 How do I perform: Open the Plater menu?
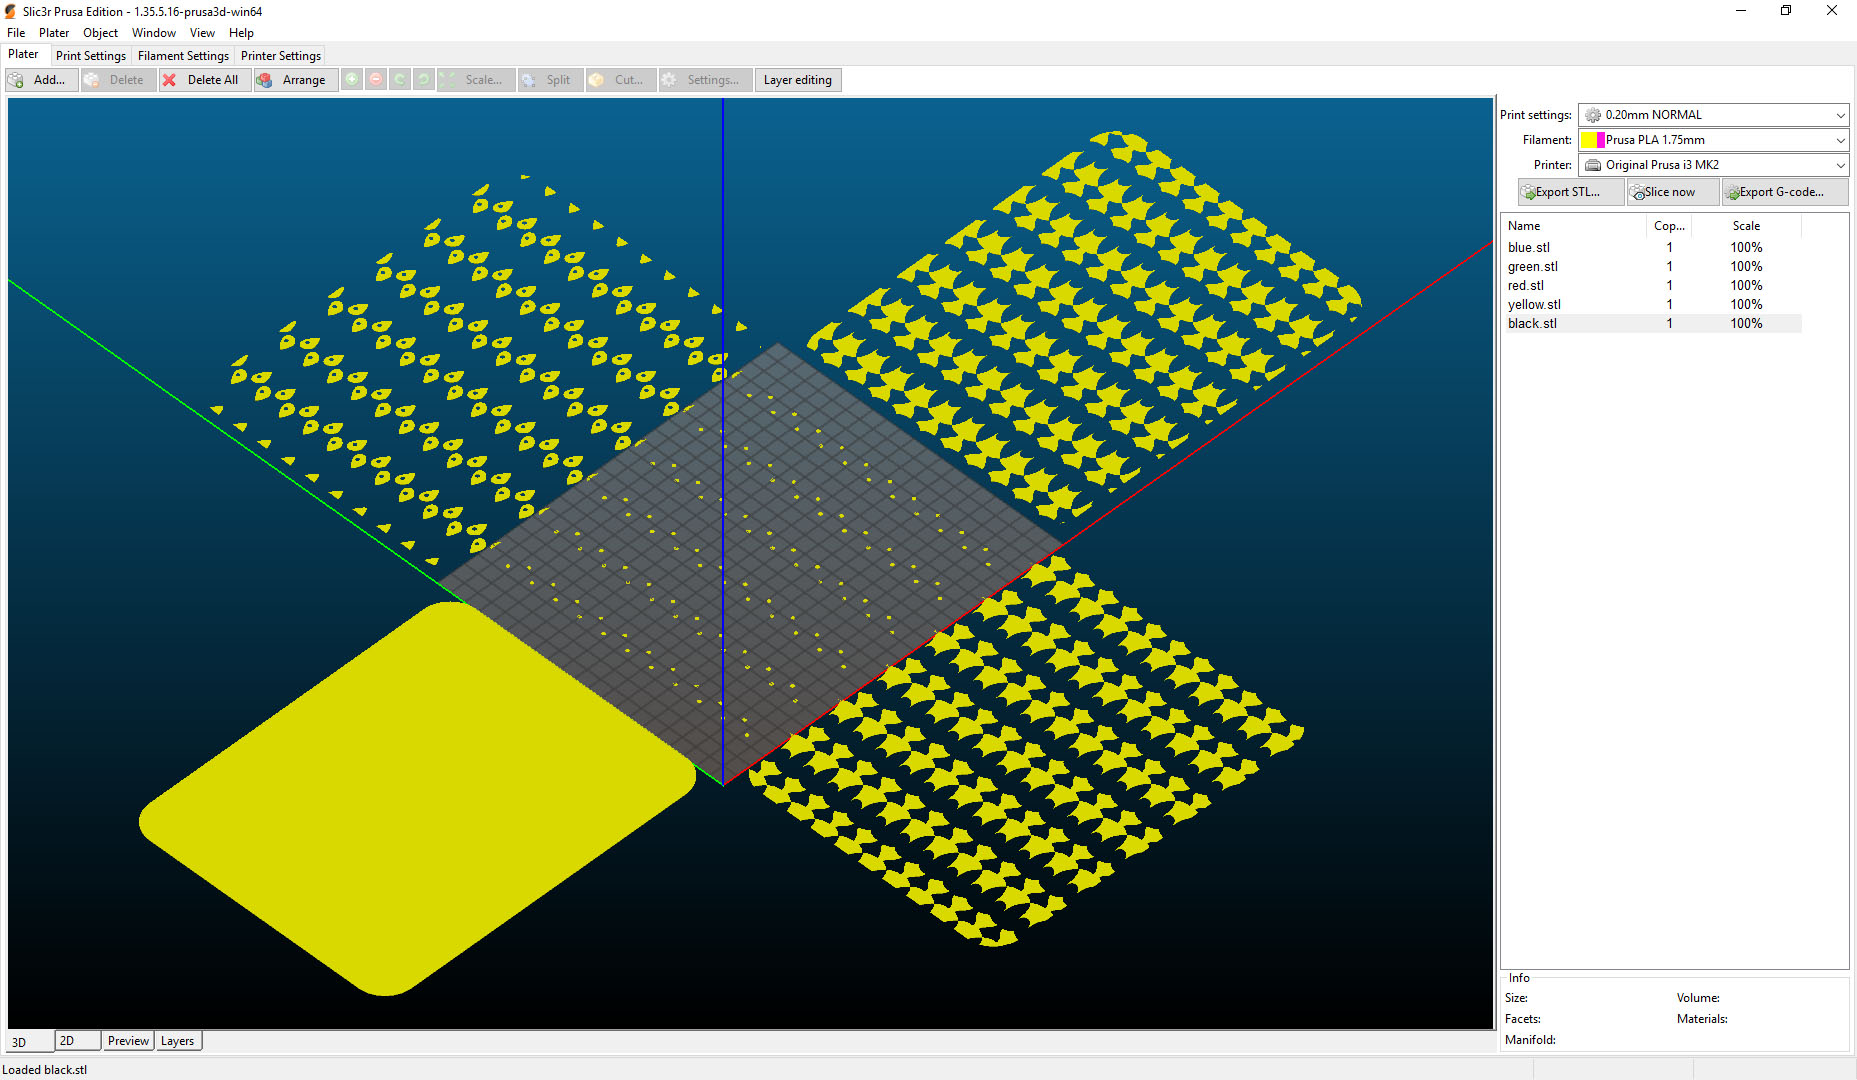tap(53, 32)
